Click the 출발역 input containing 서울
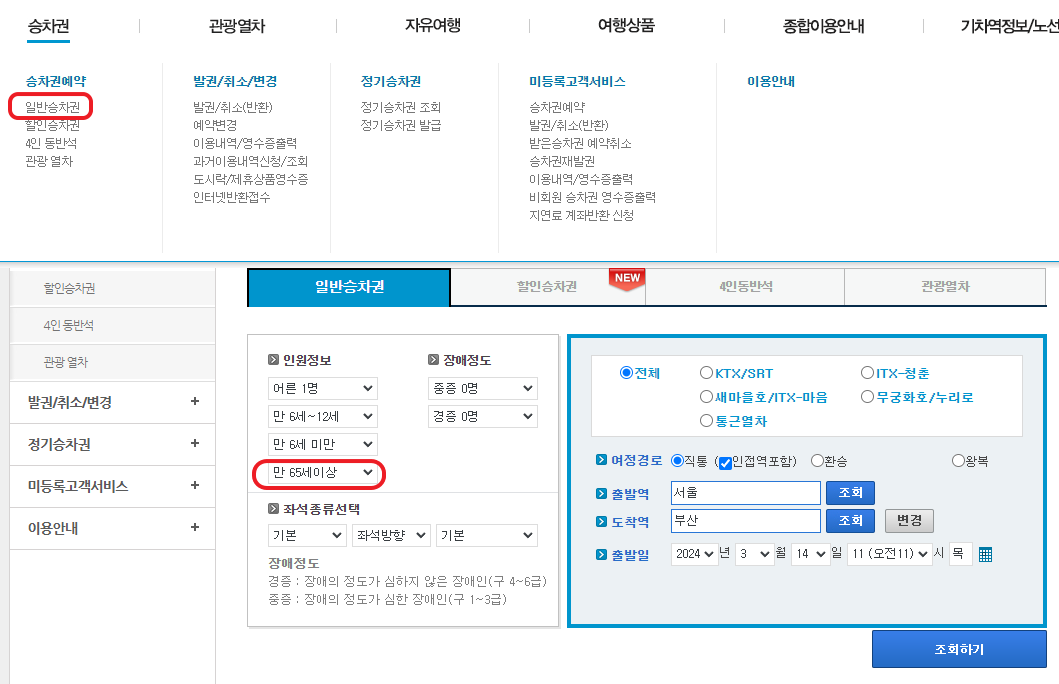 [x=746, y=493]
